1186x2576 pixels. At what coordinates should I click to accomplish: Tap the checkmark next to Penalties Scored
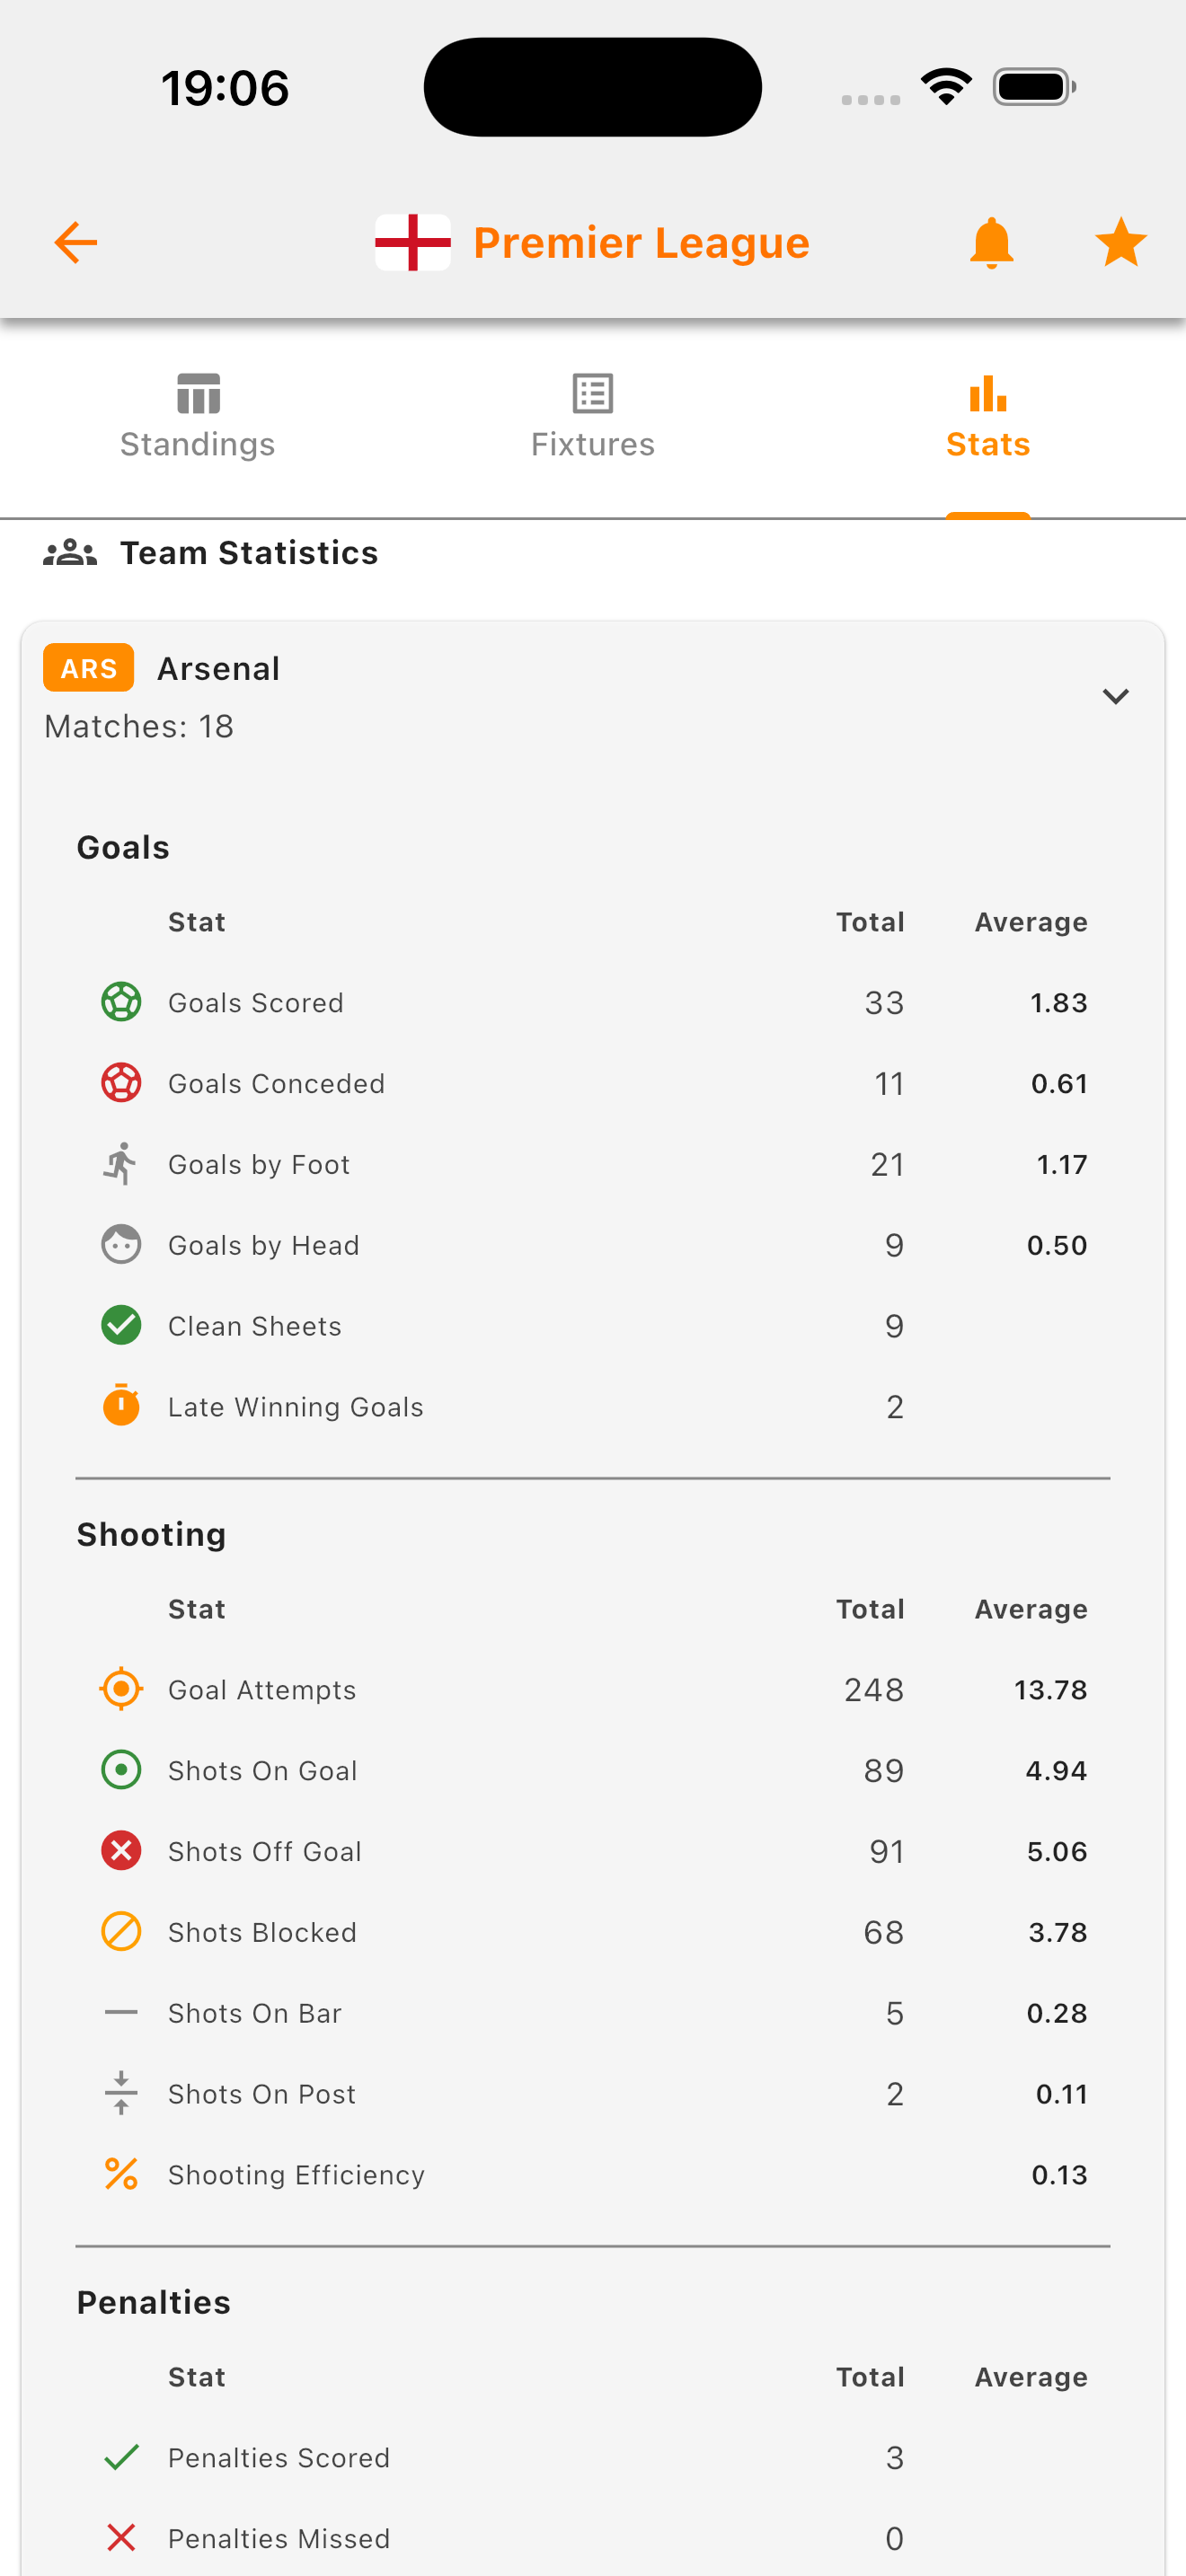120,2457
